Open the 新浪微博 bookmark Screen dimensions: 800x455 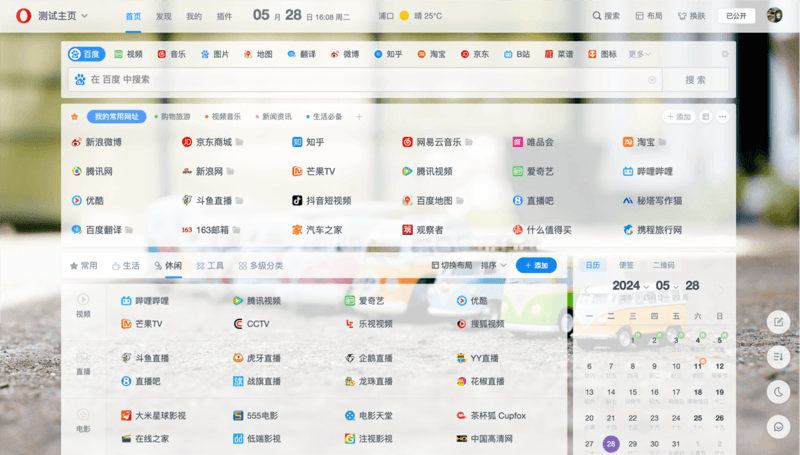[97, 142]
